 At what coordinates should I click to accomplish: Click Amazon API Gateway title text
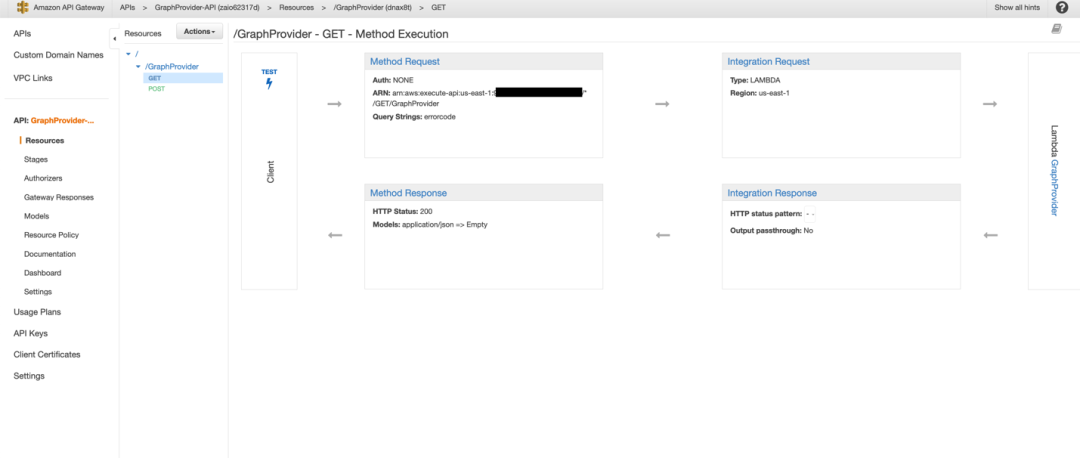[68, 8]
